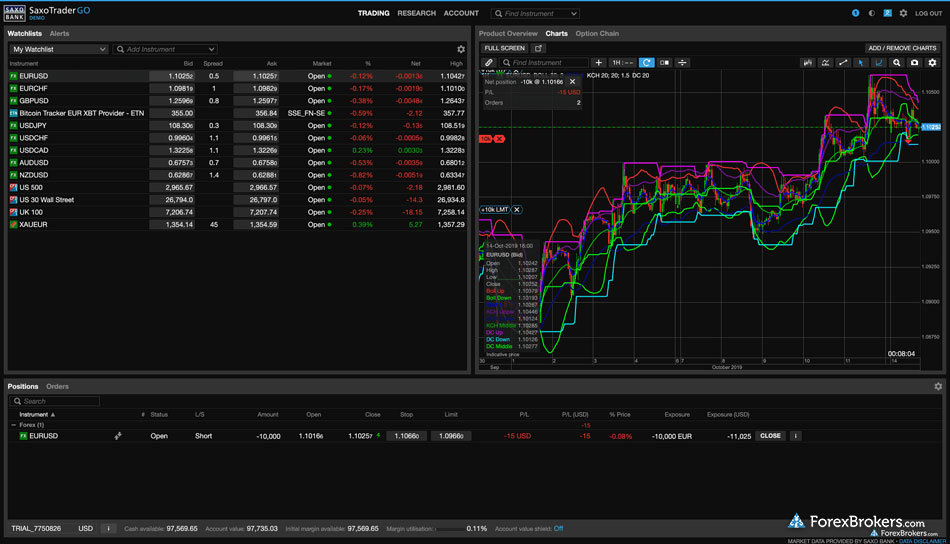This screenshot has width=950, height=544.
Task: Open watchlist settings gear icon
Action: pos(461,49)
